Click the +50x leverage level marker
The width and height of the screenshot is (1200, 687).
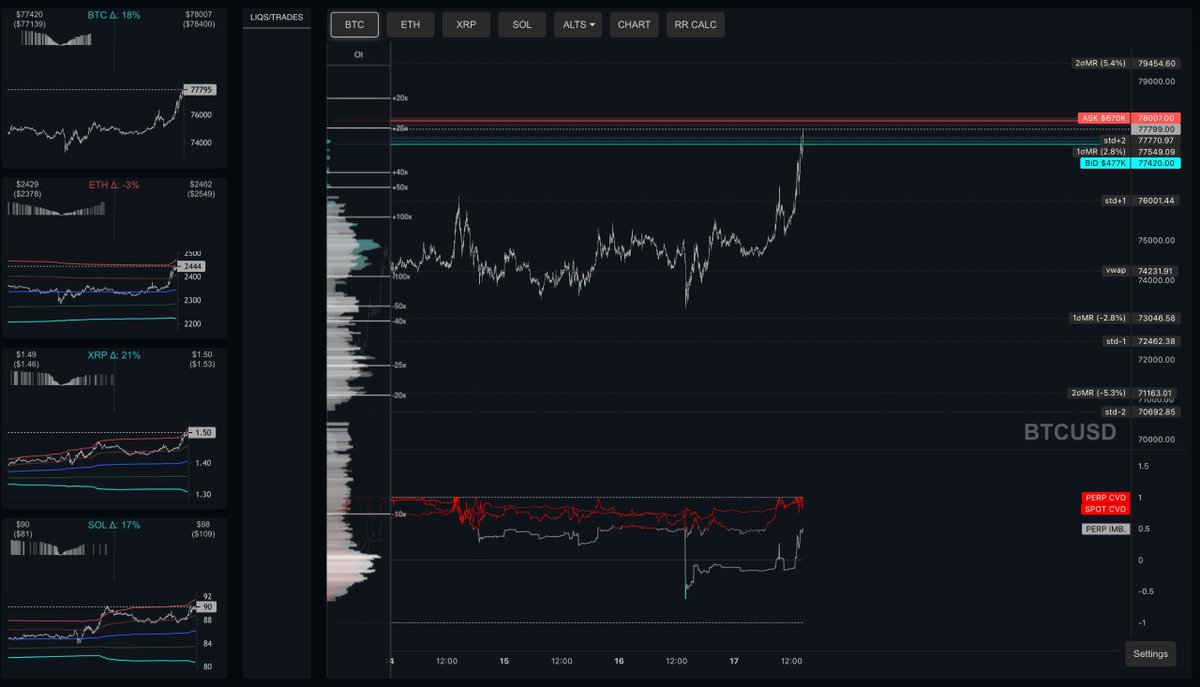coord(401,187)
